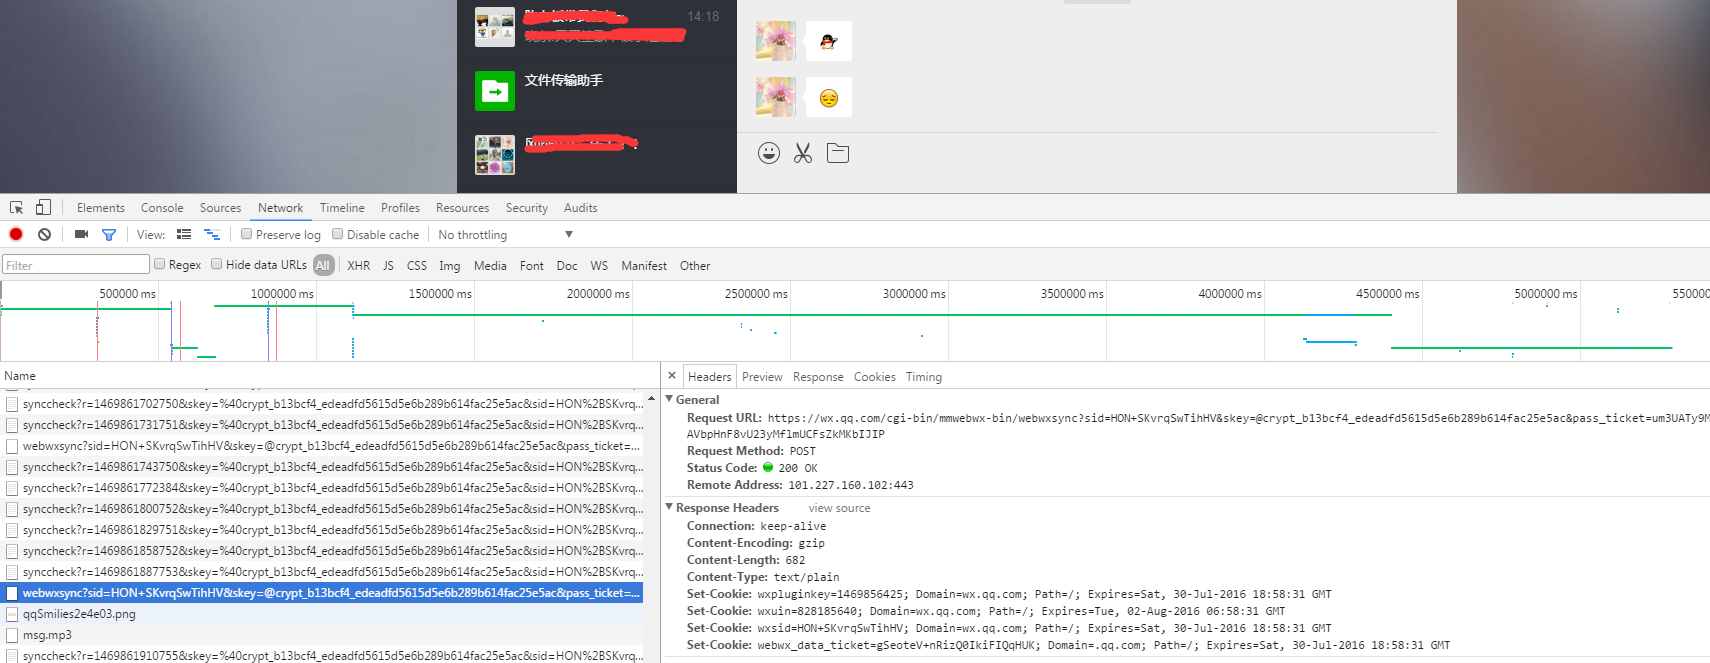The width and height of the screenshot is (1710, 663).
Task: Enable the Preserve log checkbox
Action: point(246,234)
